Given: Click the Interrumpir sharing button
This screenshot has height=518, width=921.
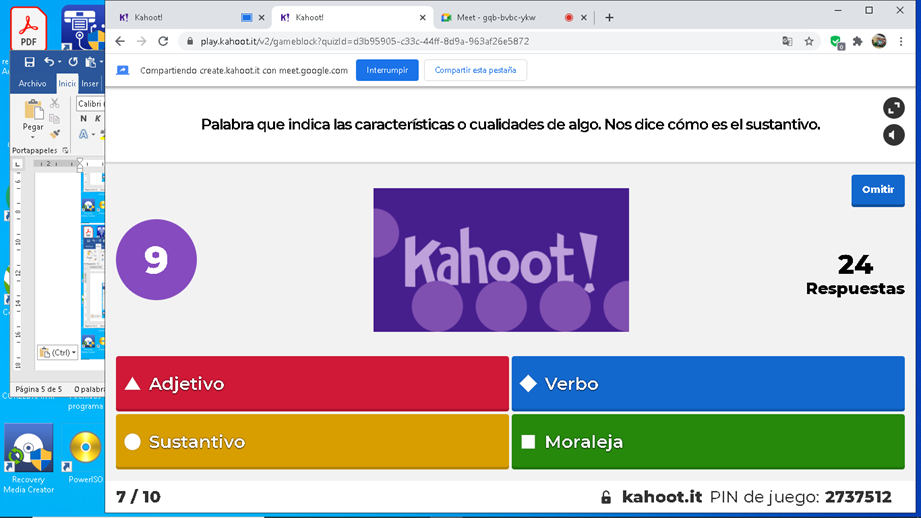Looking at the screenshot, I should (x=387, y=70).
